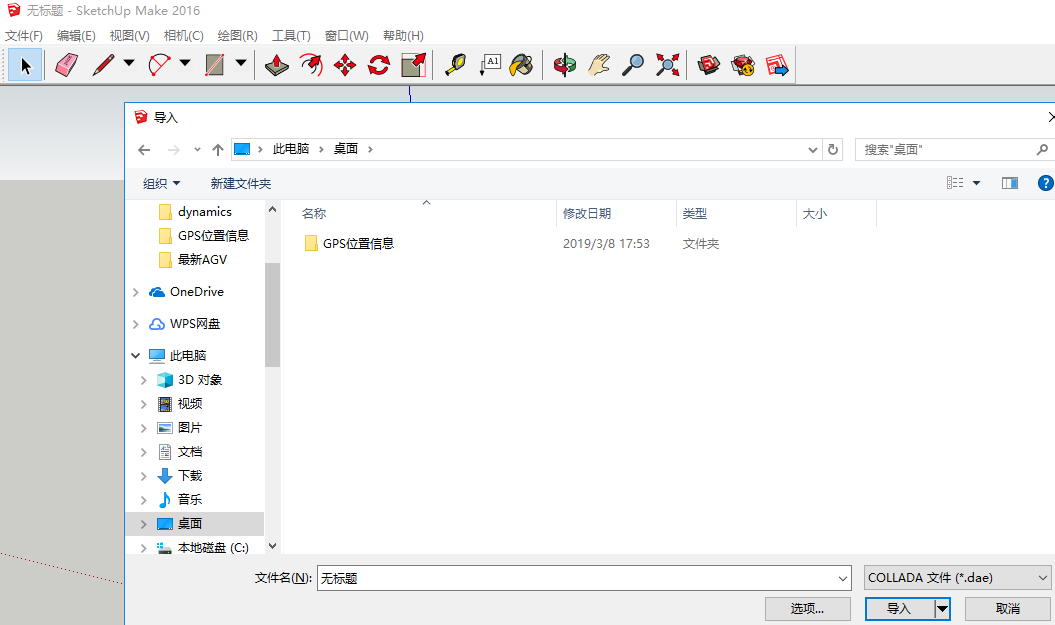Open the 工具(T) menu

[x=291, y=36]
